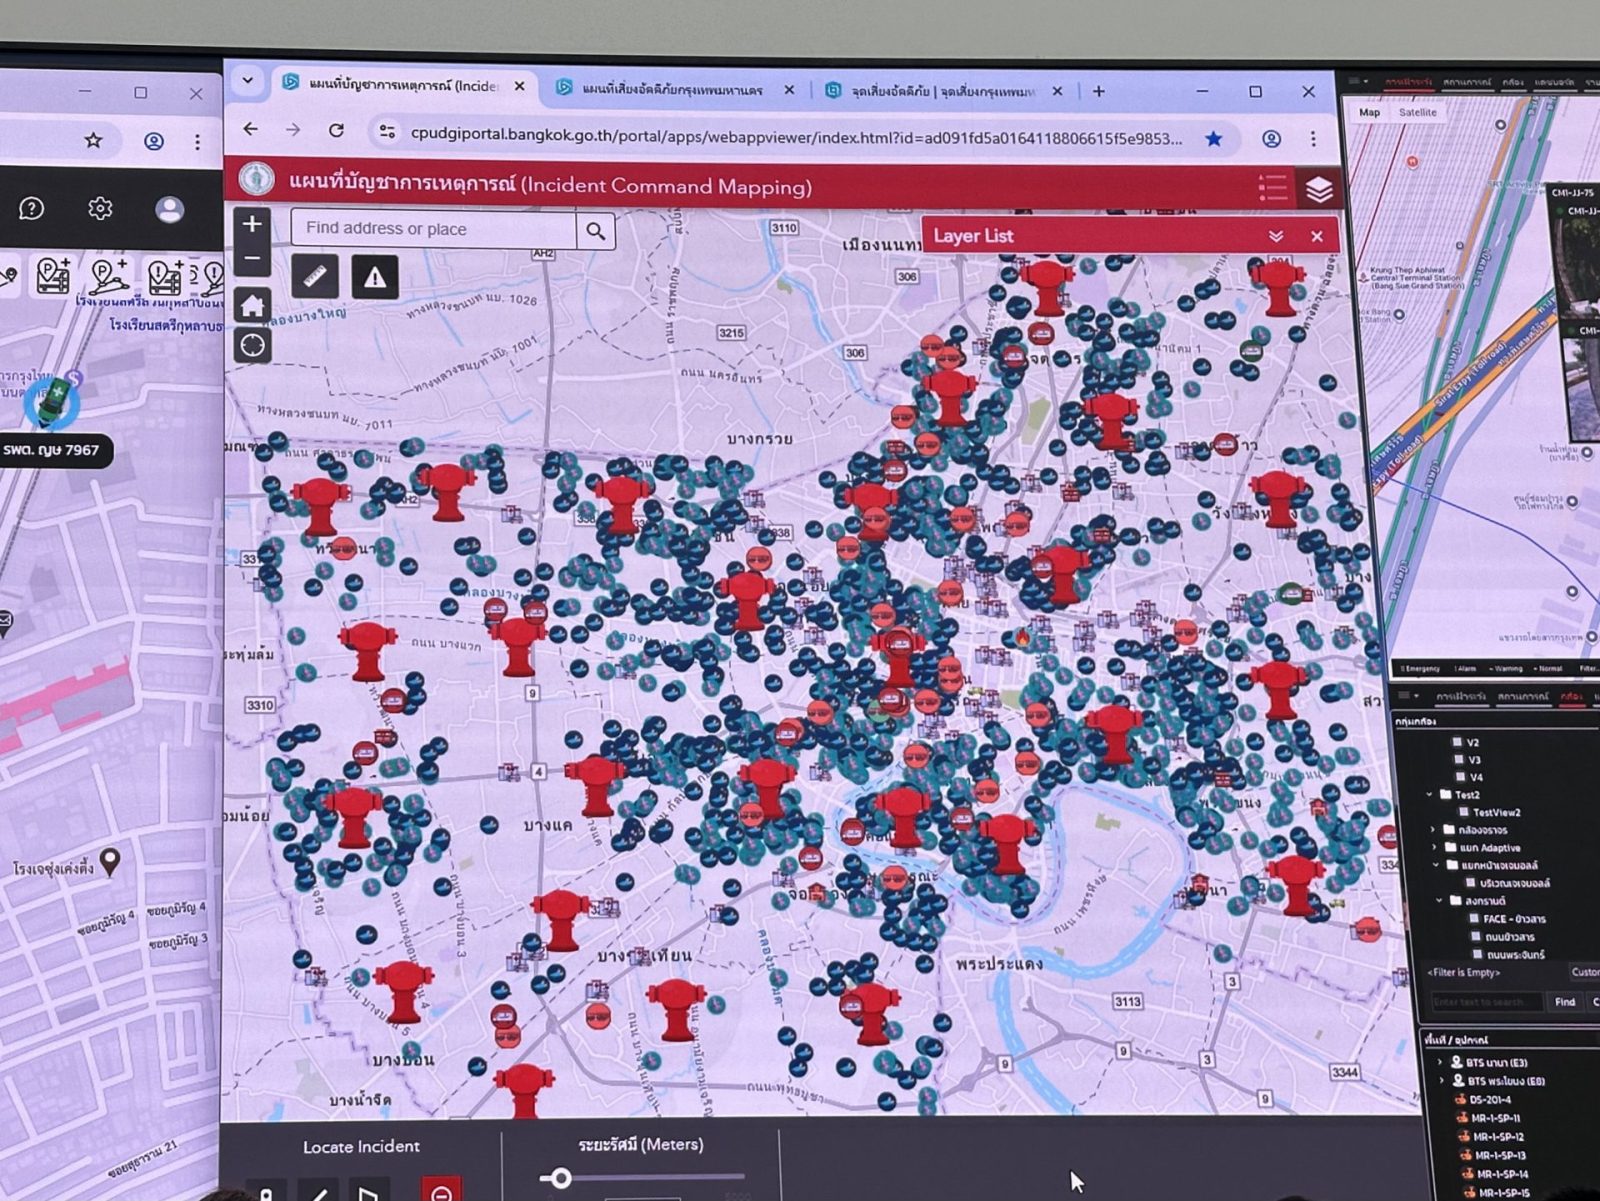Enable the FACE - ข้าวสาร checkbox
Image resolution: width=1600 pixels, height=1201 pixels.
1475,918
